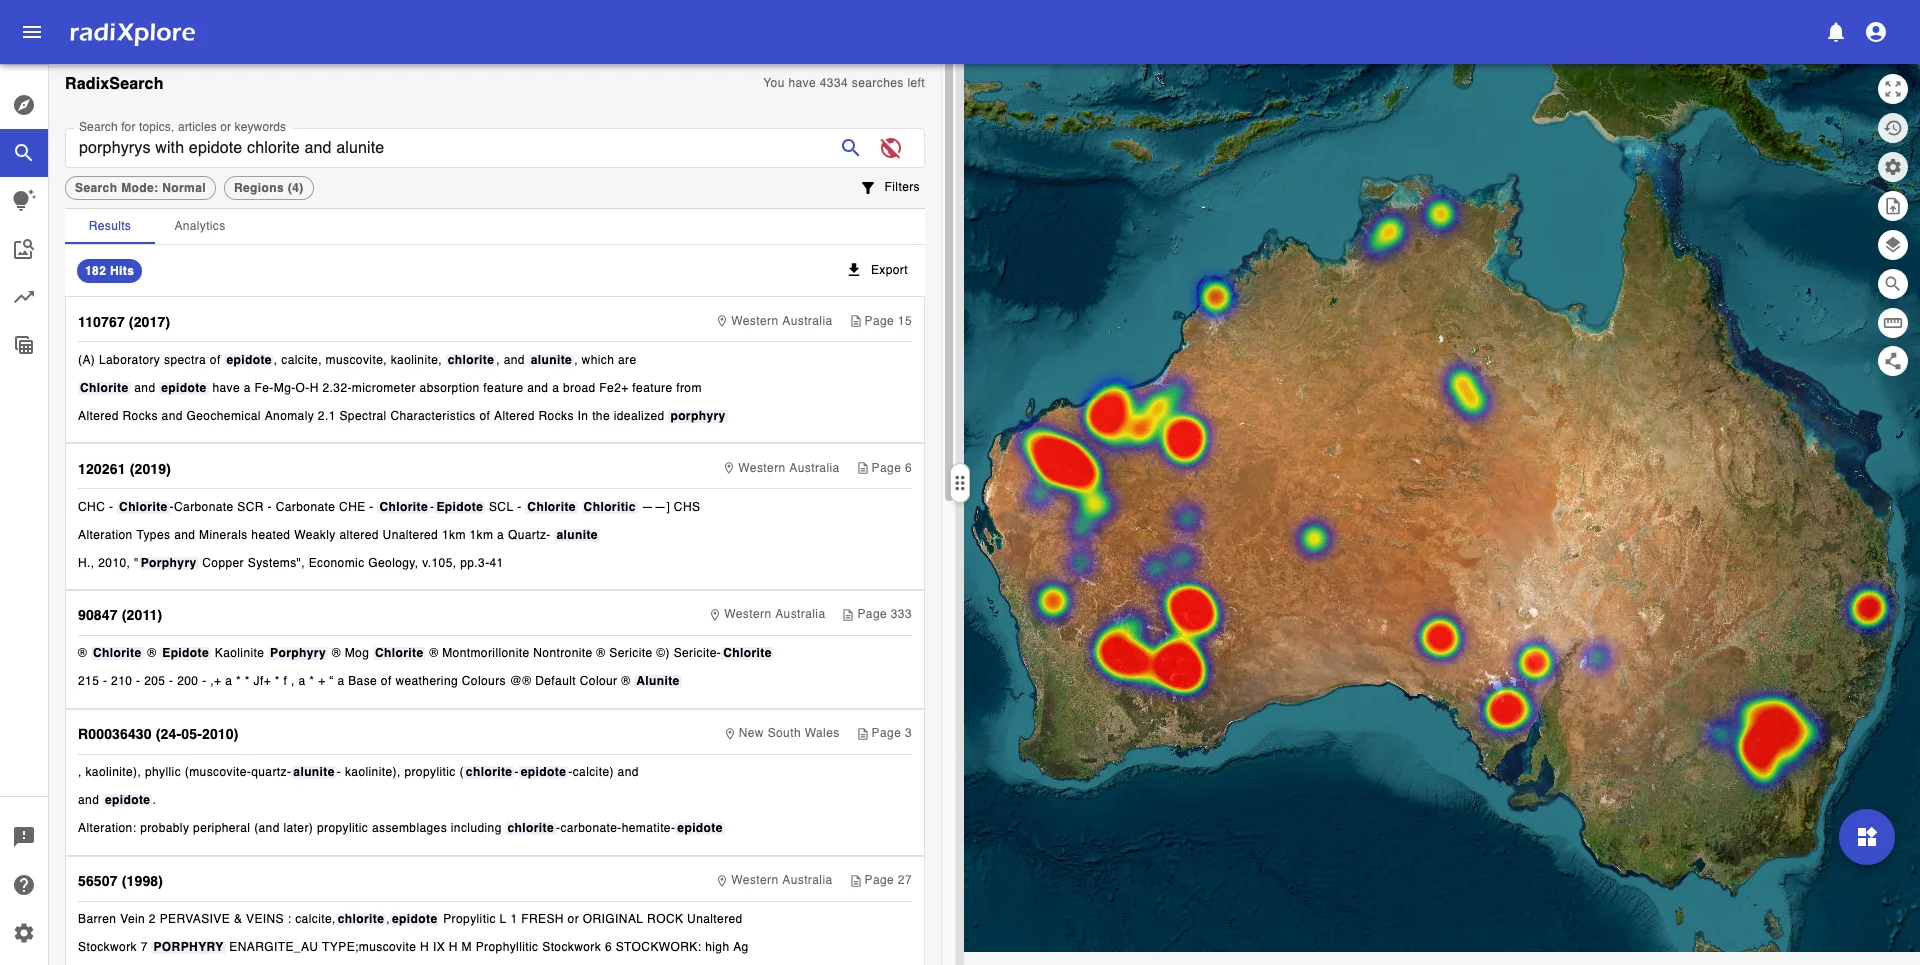Screen dimensions: 1920x965
Task: Click the search keywords input field
Action: 450,148
